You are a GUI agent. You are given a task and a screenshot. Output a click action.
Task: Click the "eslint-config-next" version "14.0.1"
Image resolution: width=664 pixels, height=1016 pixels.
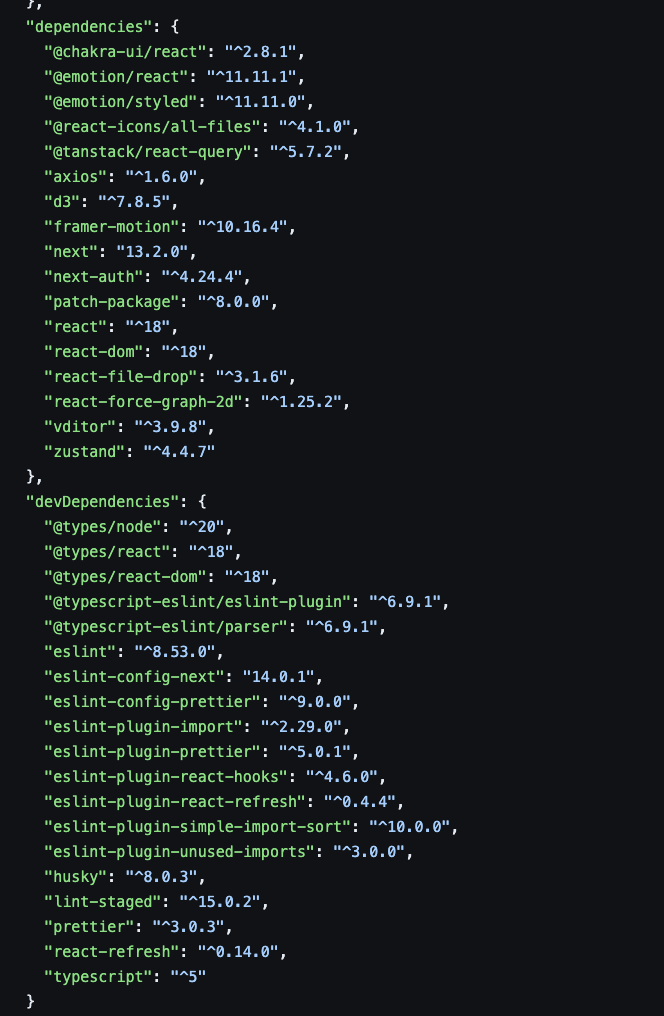[x=279, y=676]
